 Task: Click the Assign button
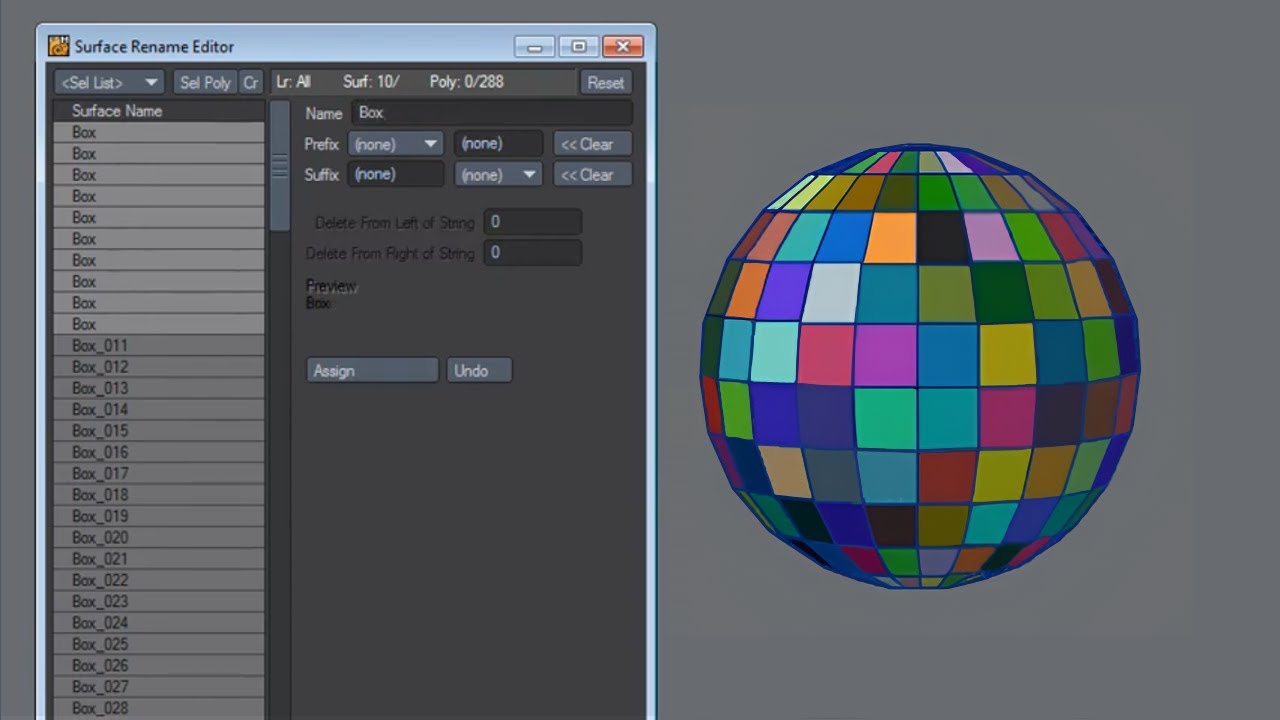point(372,371)
